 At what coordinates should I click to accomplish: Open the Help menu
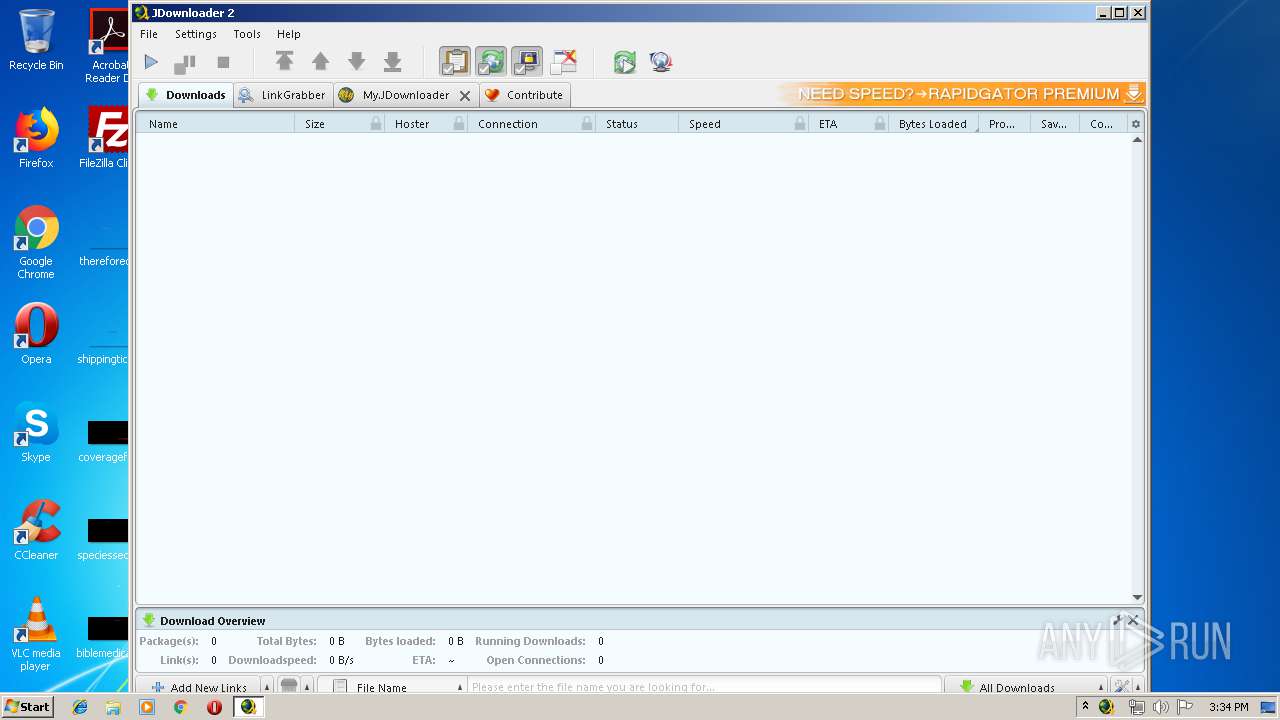(x=289, y=34)
